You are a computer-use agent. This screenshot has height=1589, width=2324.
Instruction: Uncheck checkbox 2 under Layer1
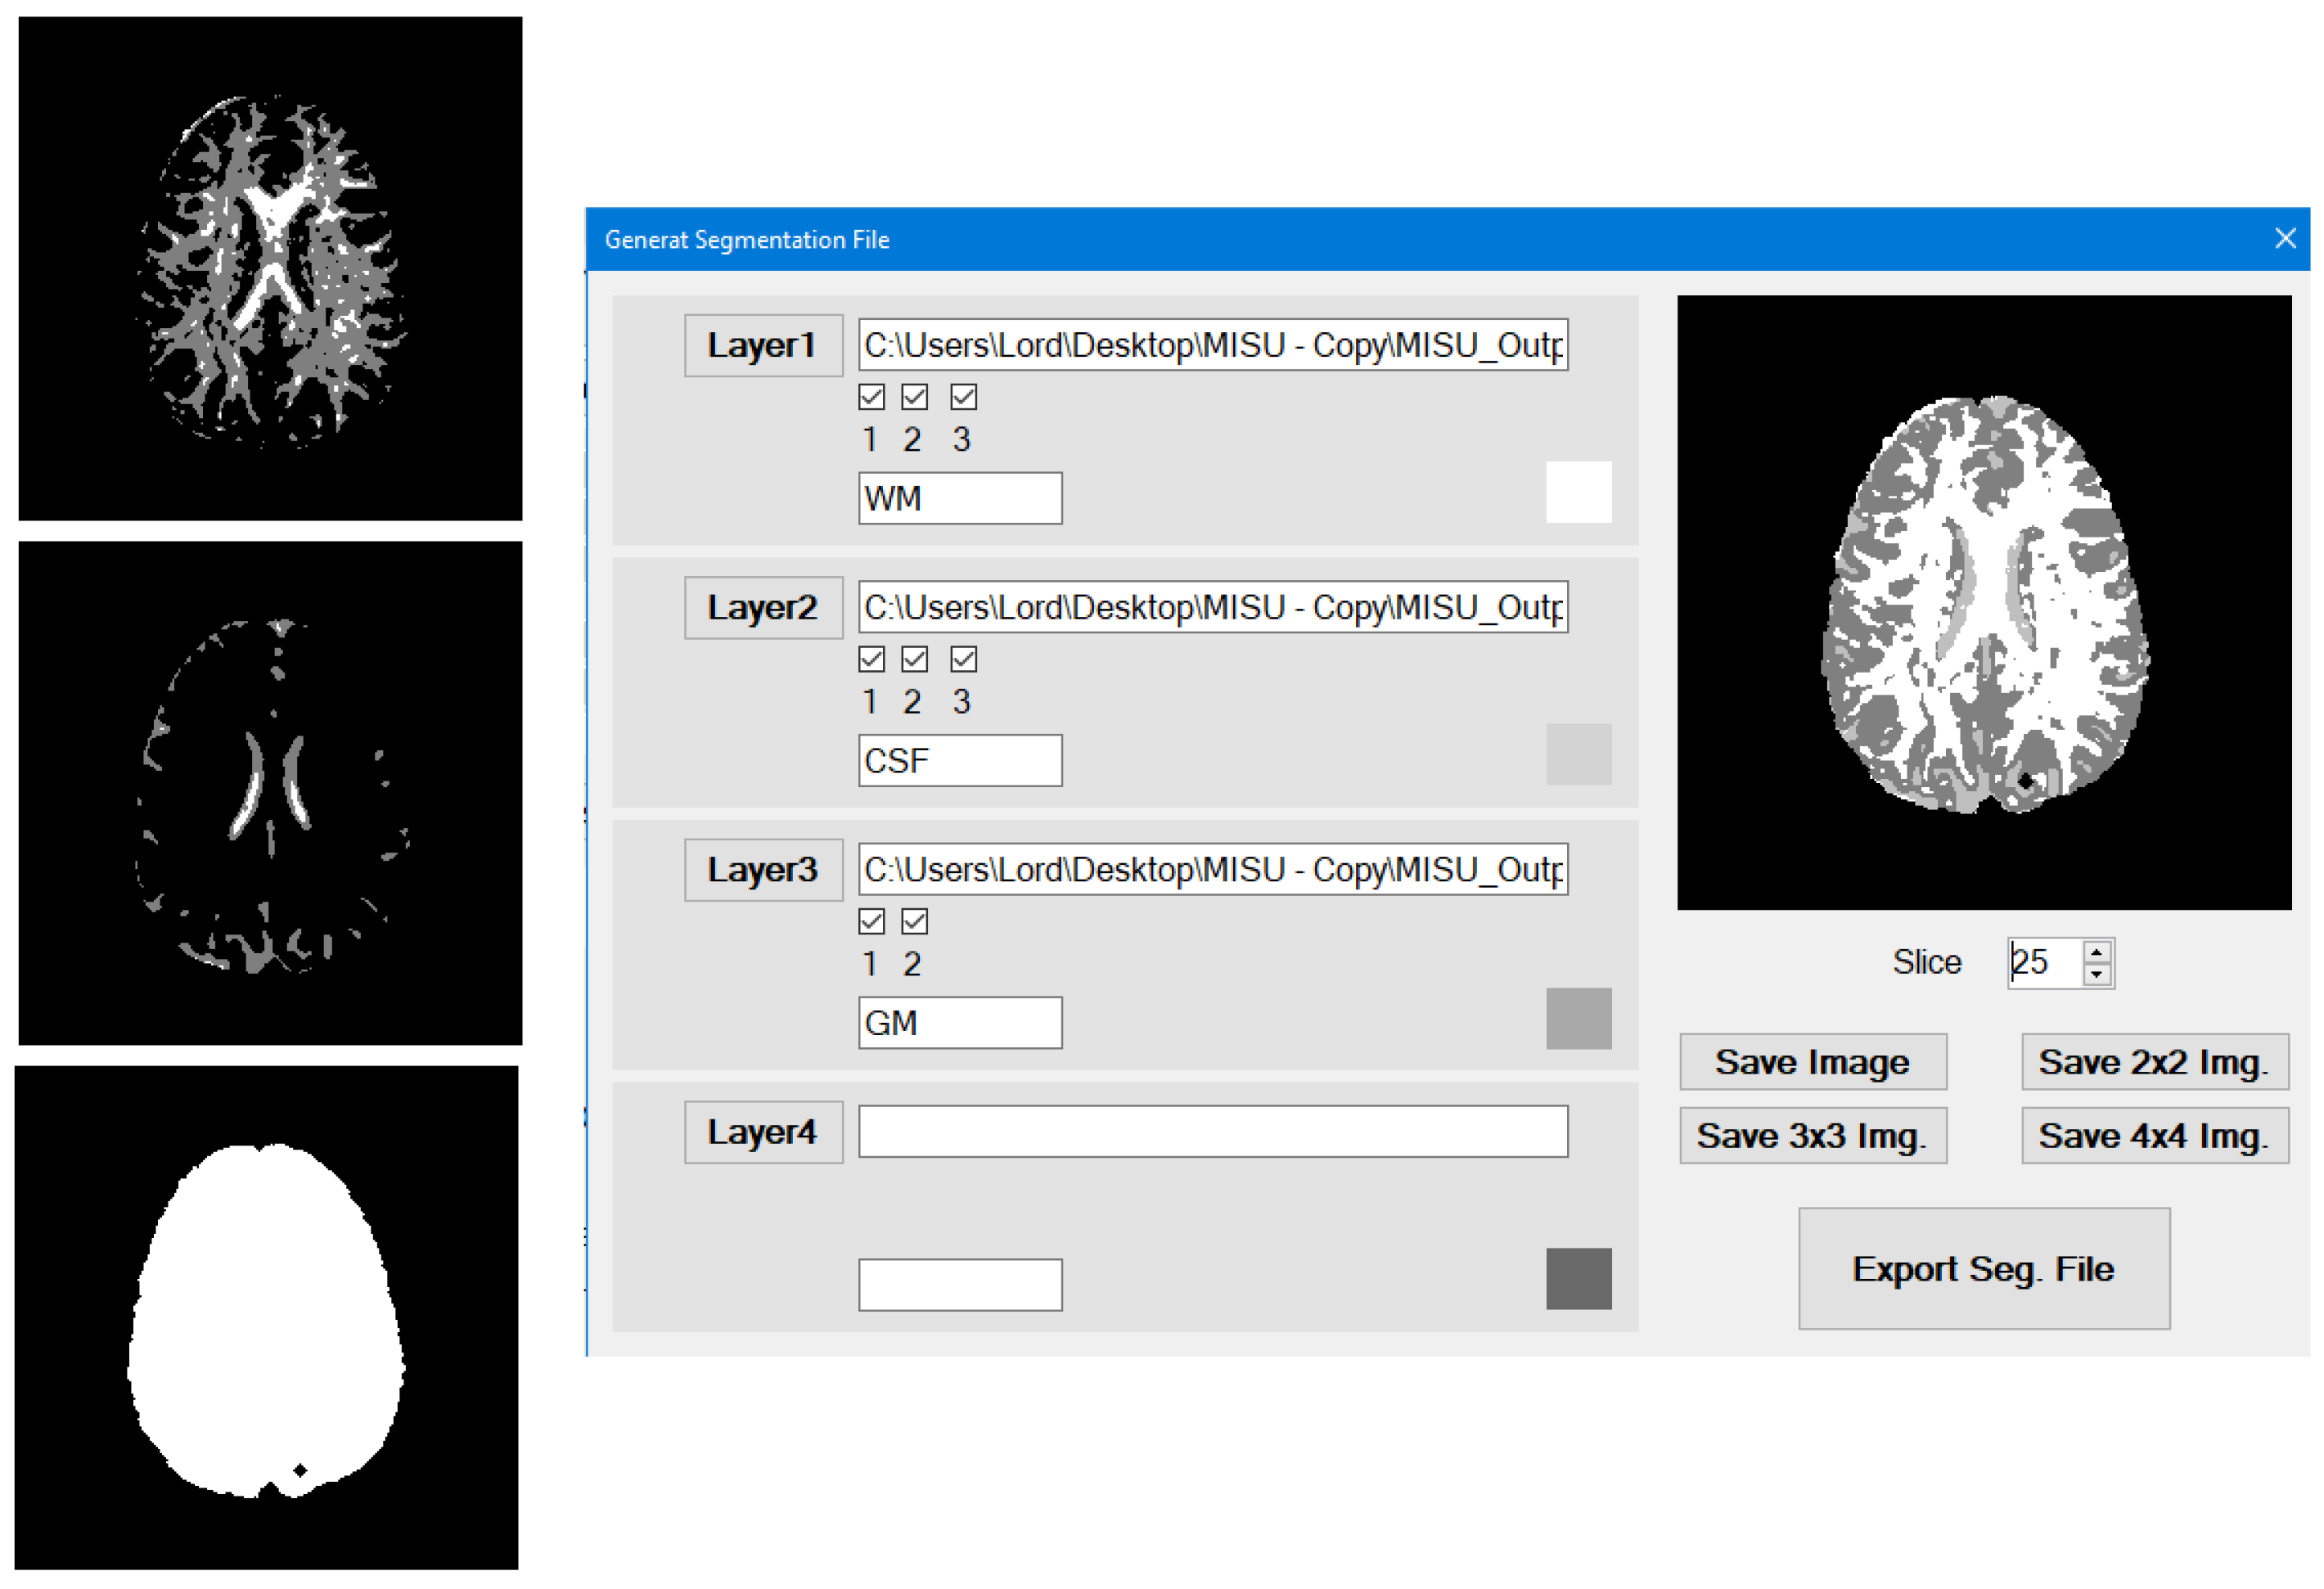pos(913,397)
